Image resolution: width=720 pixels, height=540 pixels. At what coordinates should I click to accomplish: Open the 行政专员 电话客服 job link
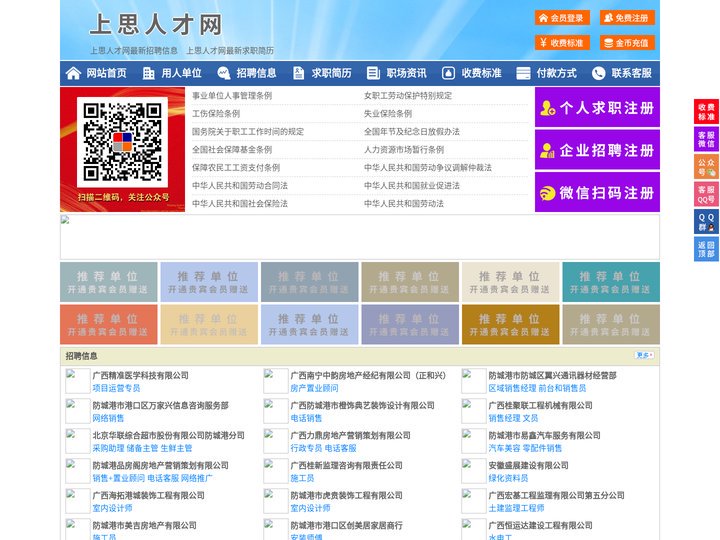(323, 448)
